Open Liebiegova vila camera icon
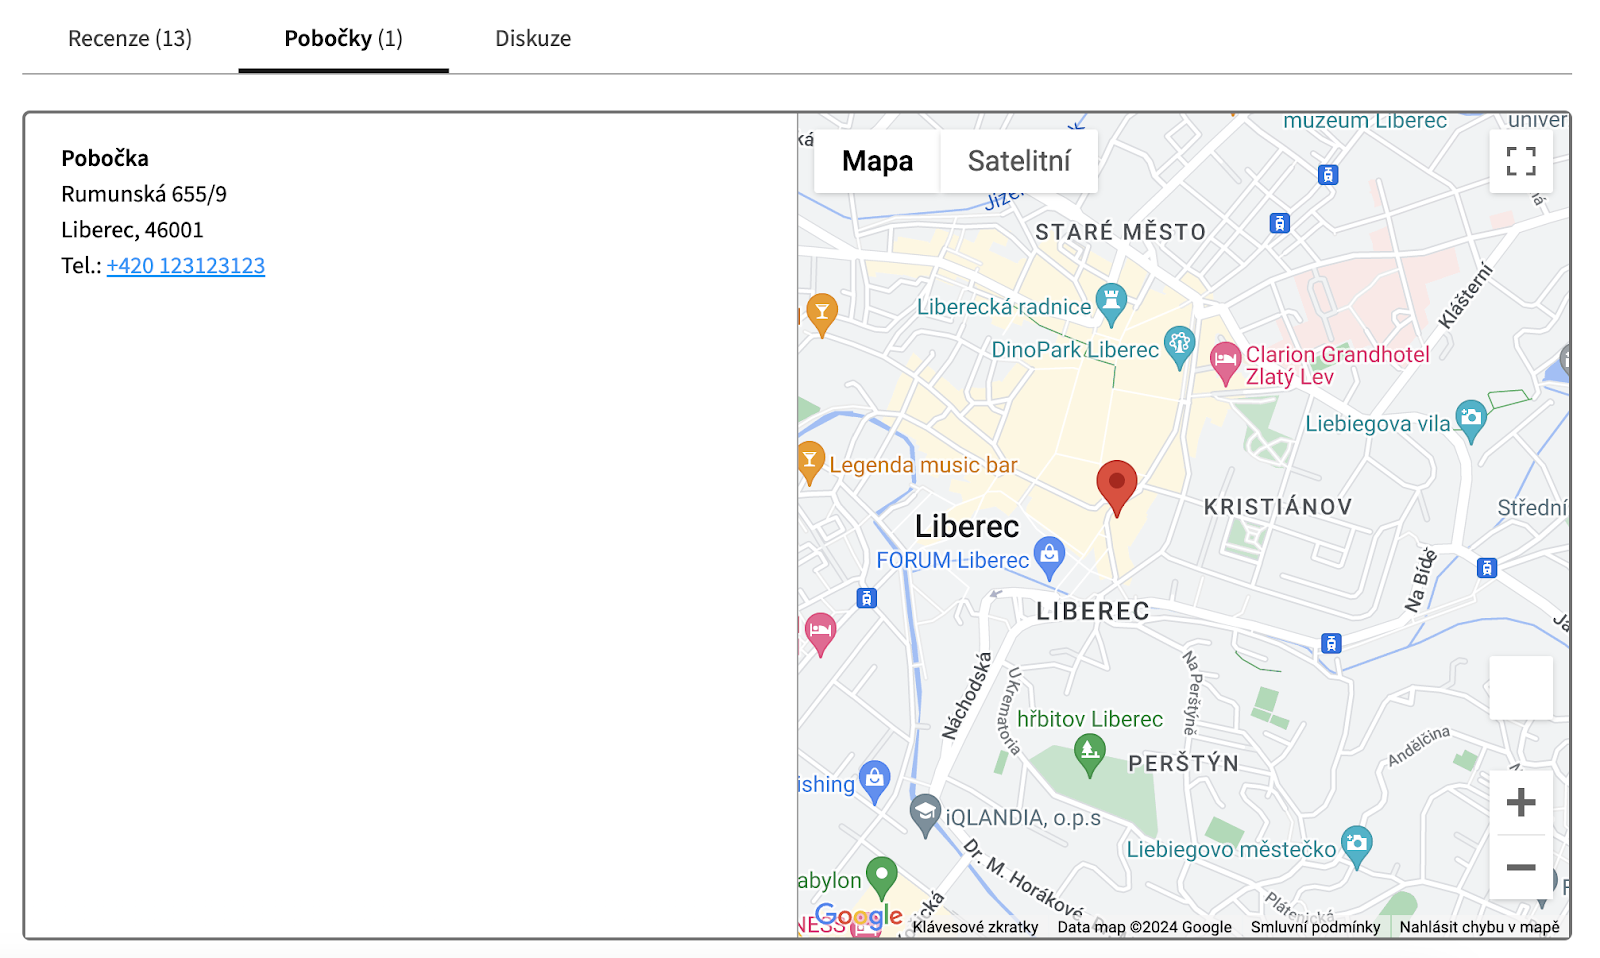 tap(1471, 422)
